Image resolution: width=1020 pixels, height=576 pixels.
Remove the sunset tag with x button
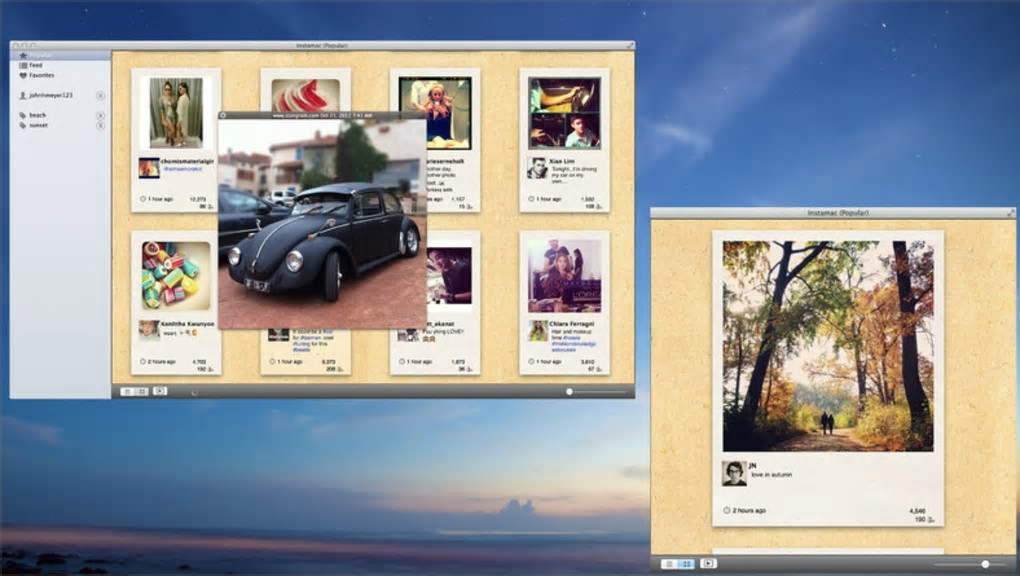[100, 126]
